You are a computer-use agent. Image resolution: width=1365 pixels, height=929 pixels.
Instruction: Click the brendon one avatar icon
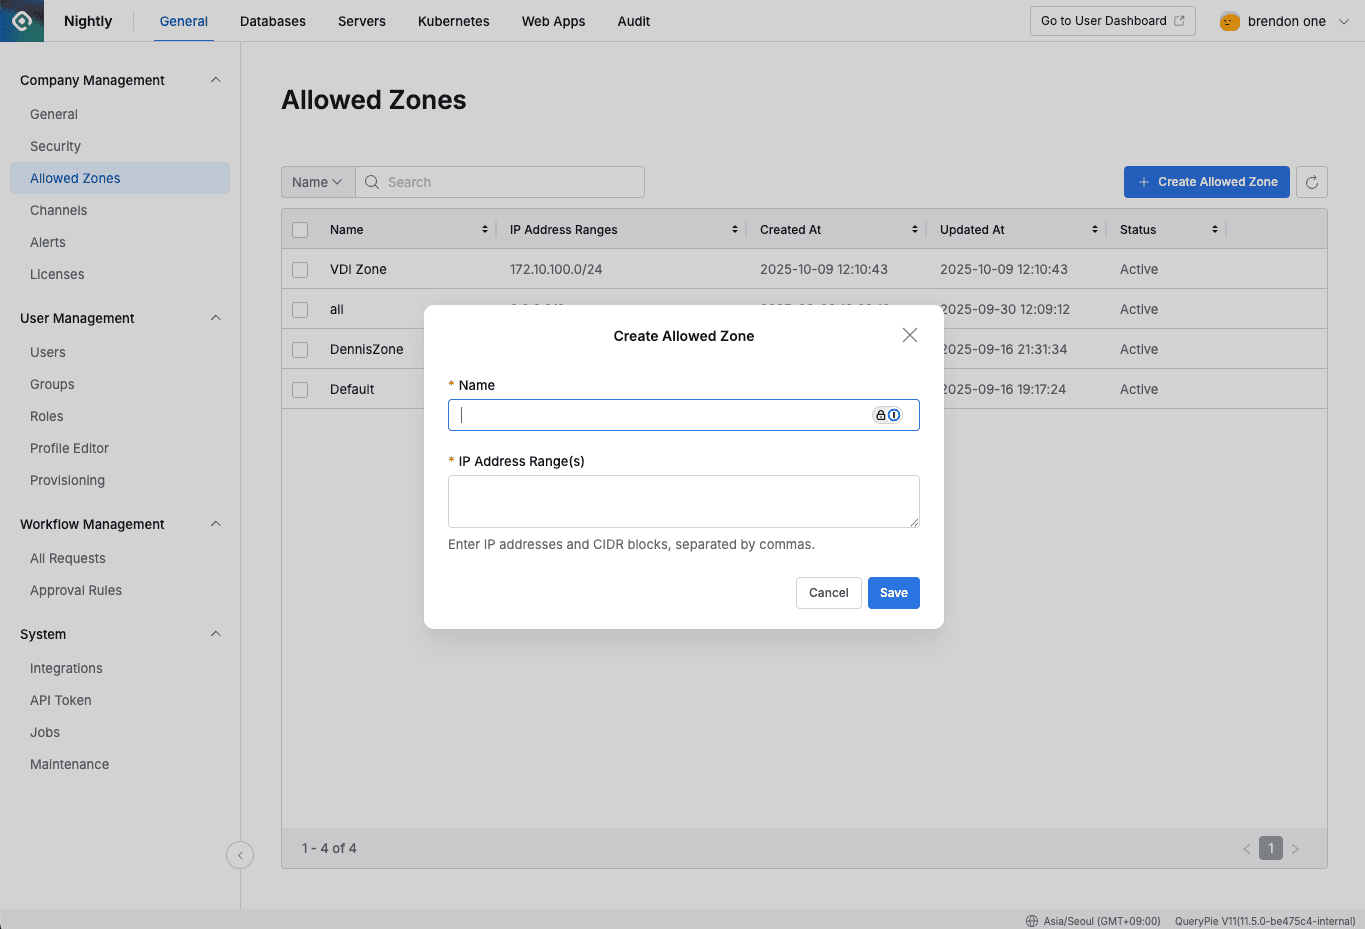[x=1229, y=20]
